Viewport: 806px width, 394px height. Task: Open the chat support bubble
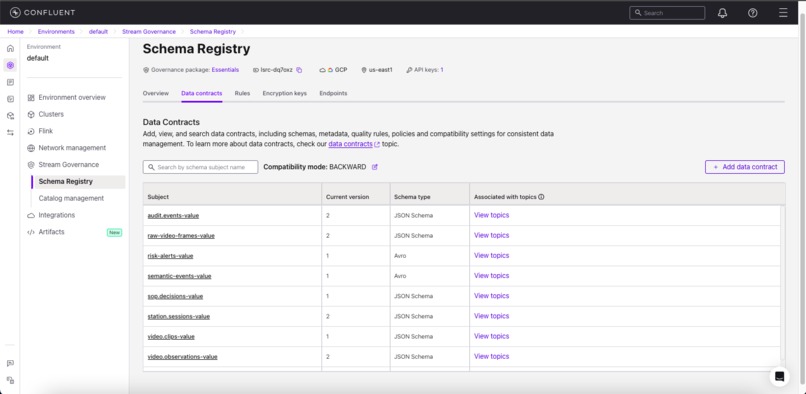[779, 377]
